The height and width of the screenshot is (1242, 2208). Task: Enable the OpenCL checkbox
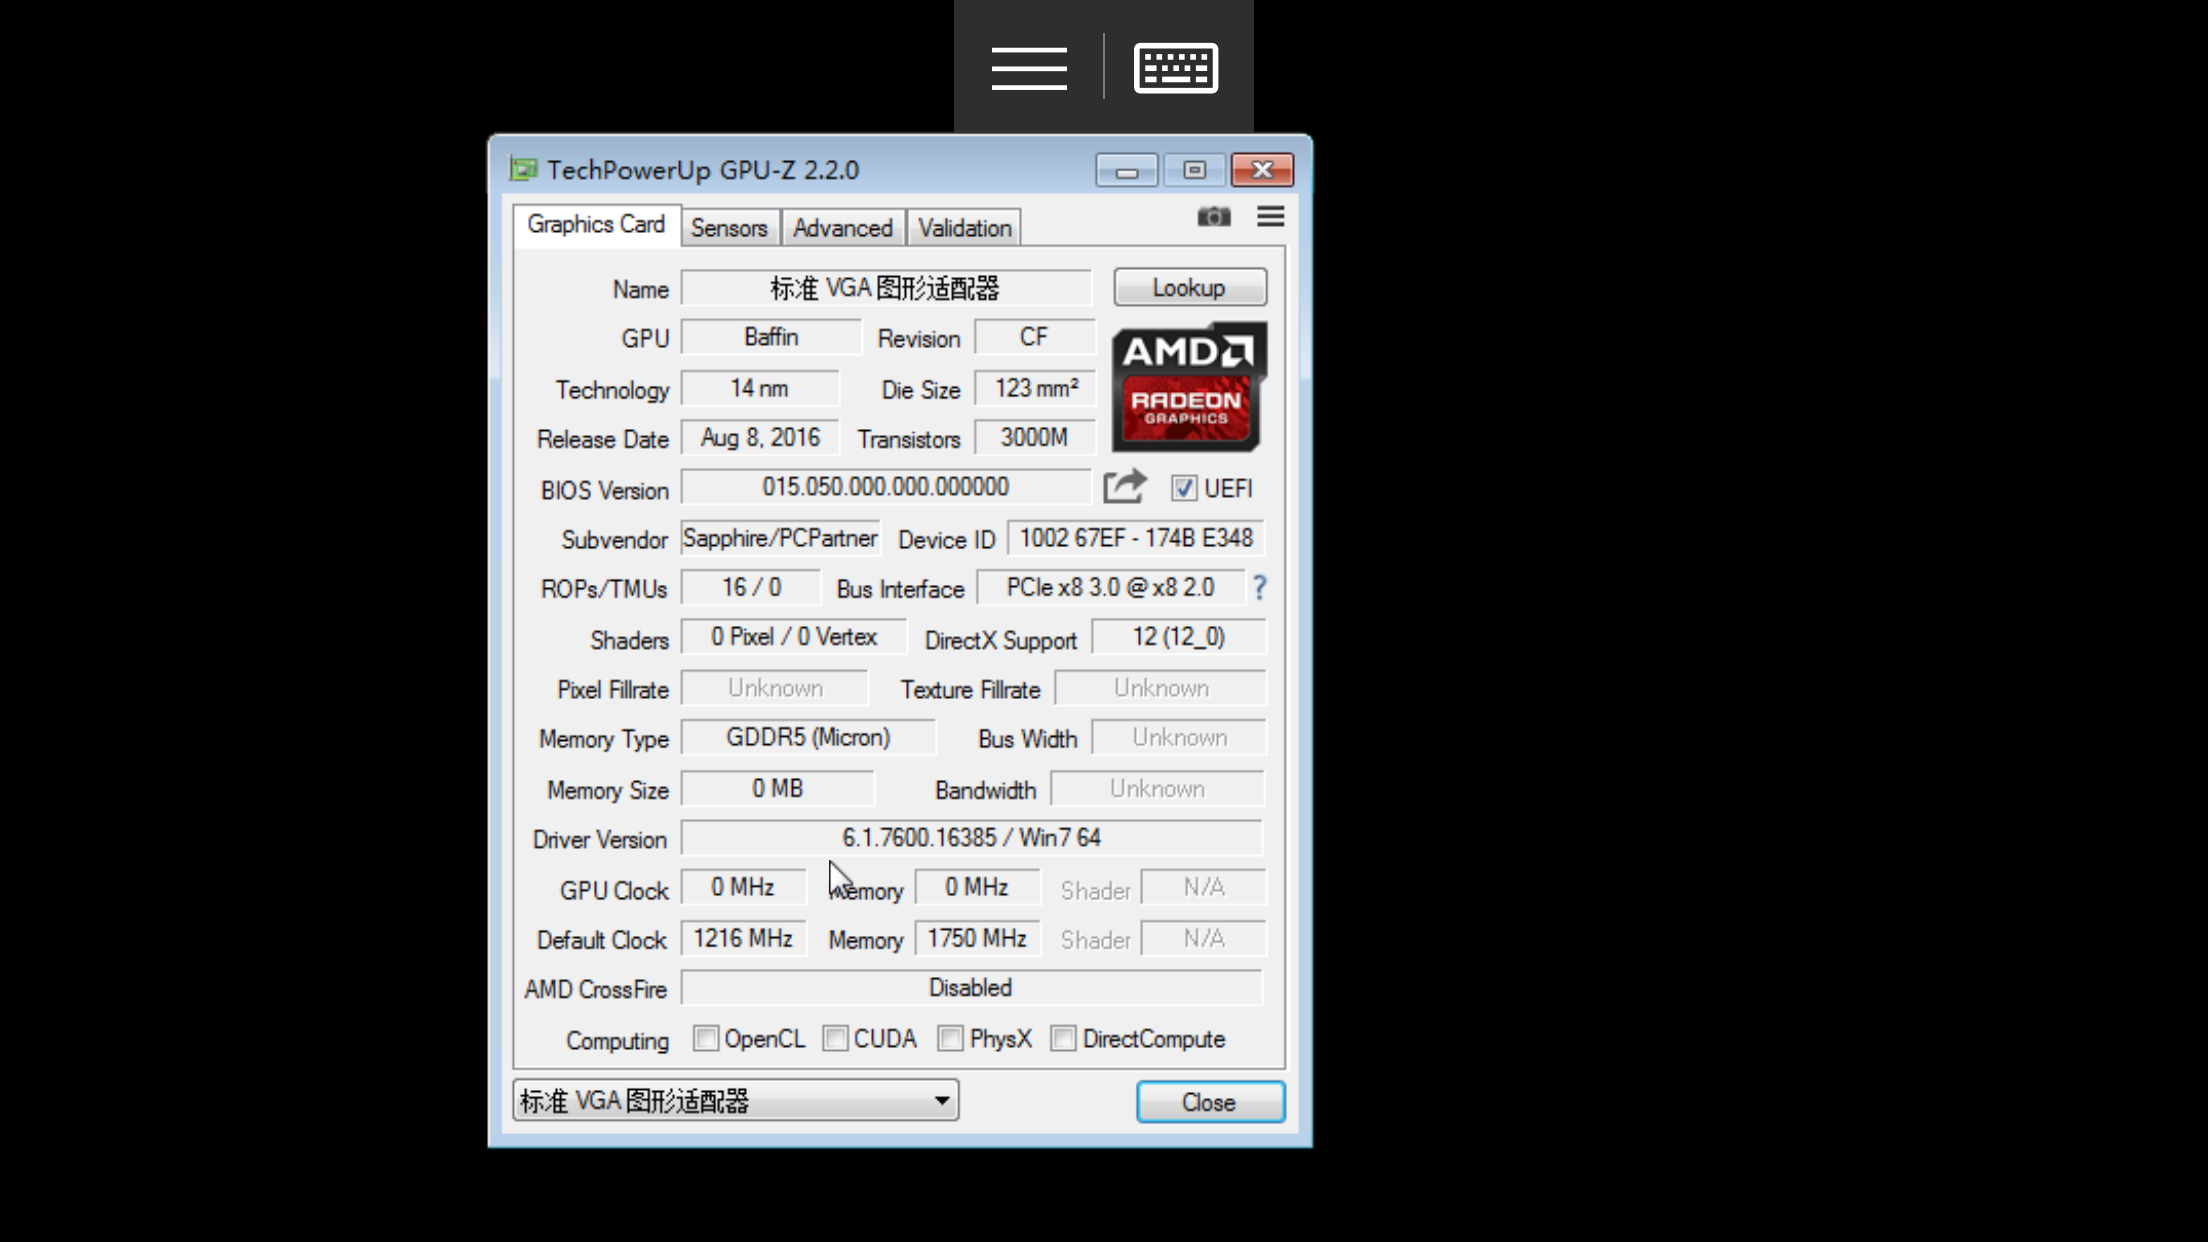tap(706, 1038)
